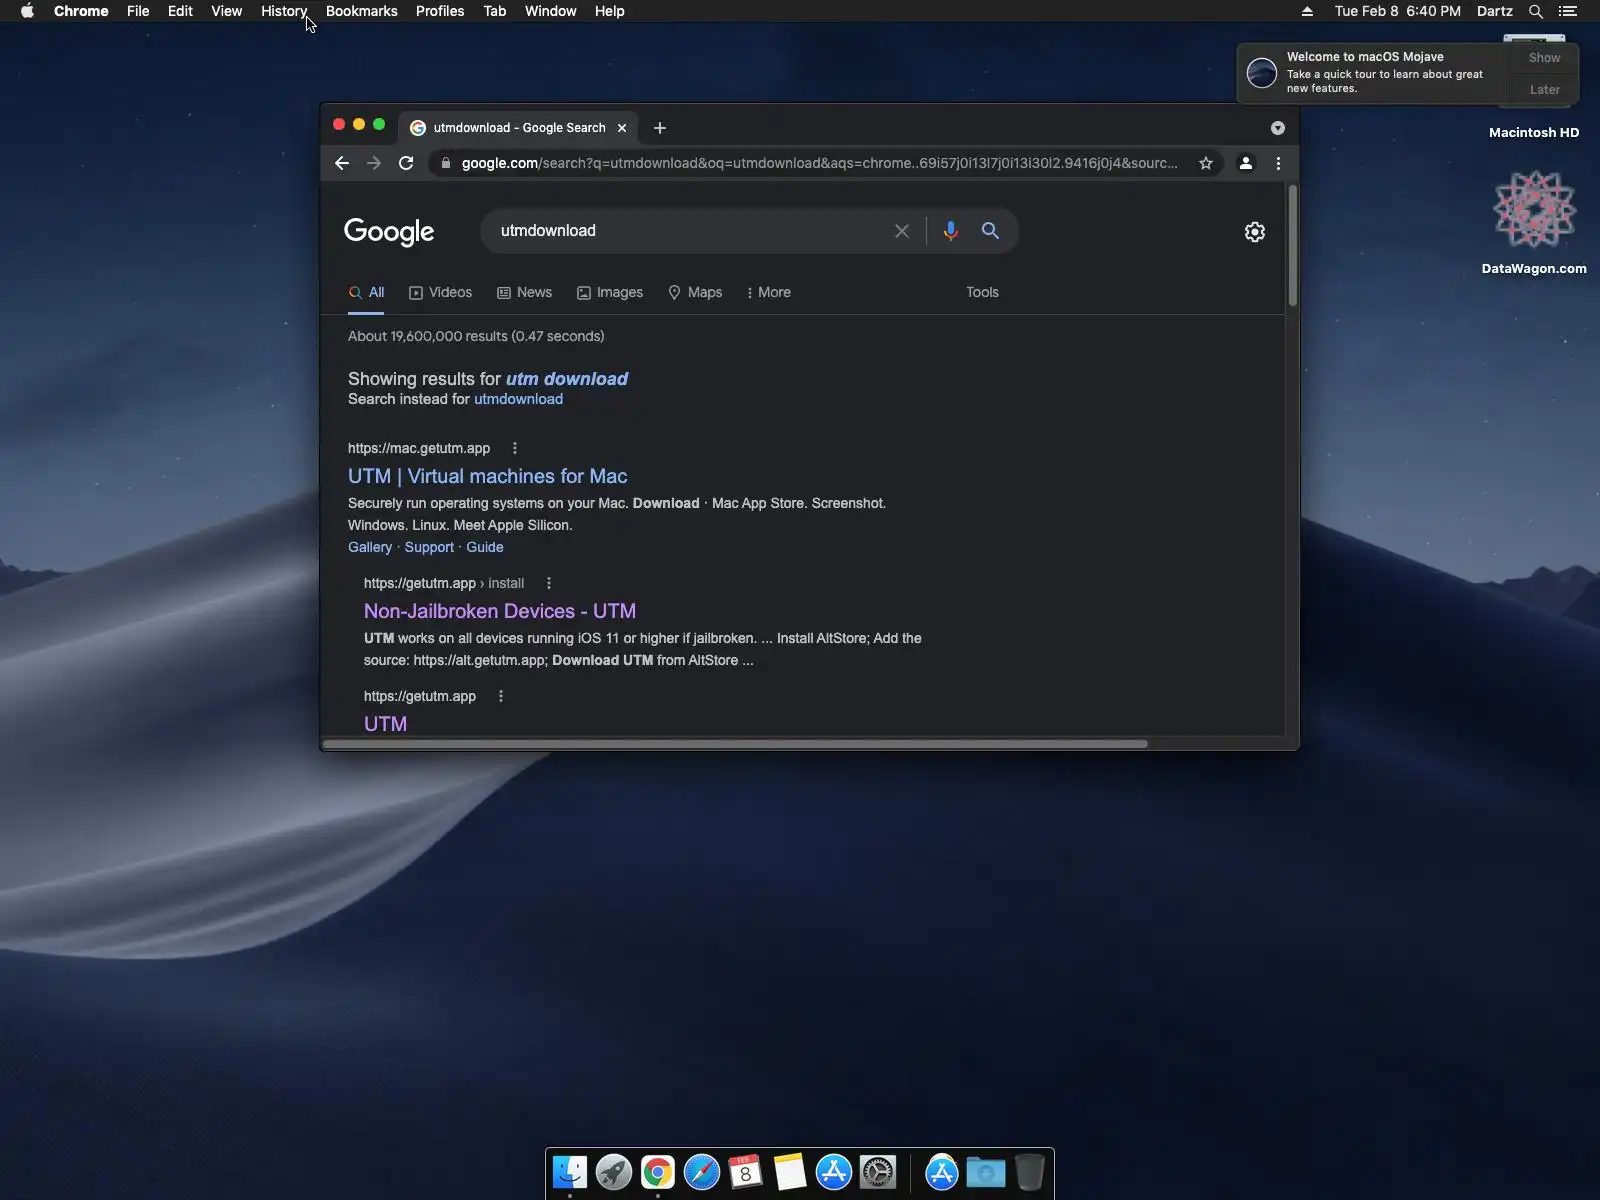Clear the search box with the X icon

tap(902, 231)
